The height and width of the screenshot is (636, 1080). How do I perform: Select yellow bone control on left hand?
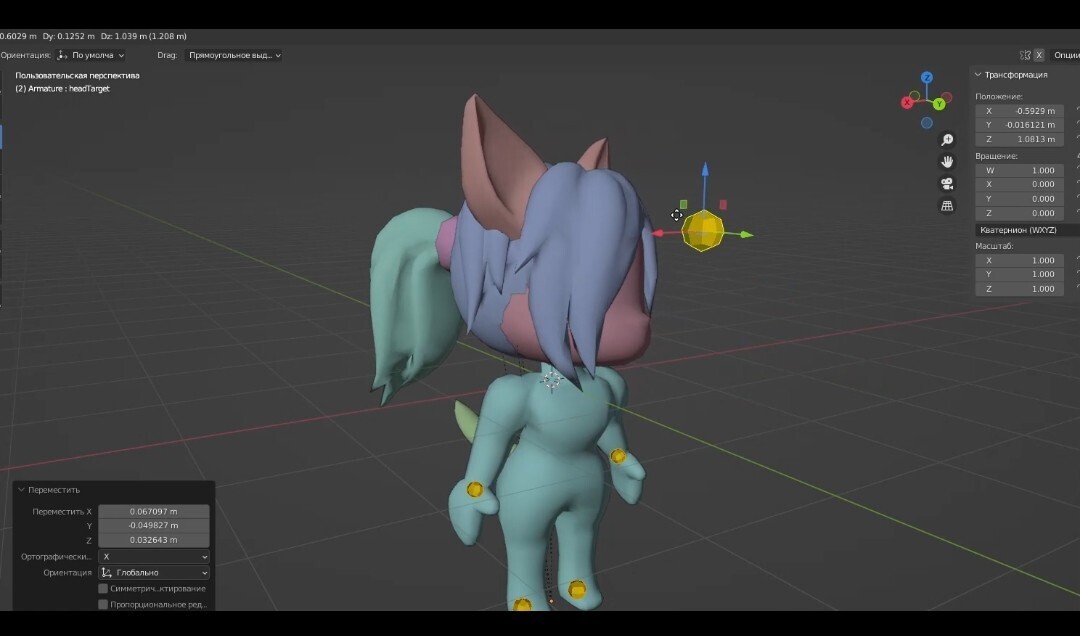coord(475,489)
